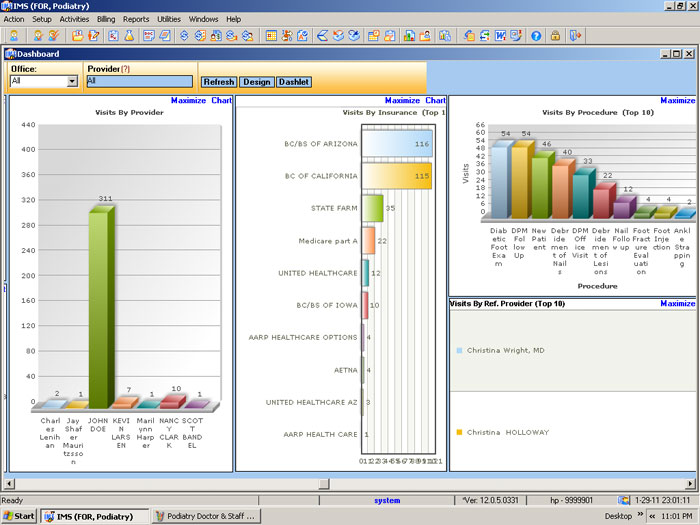Open the Setup menu
This screenshot has height=525, width=700.
[x=42, y=19]
